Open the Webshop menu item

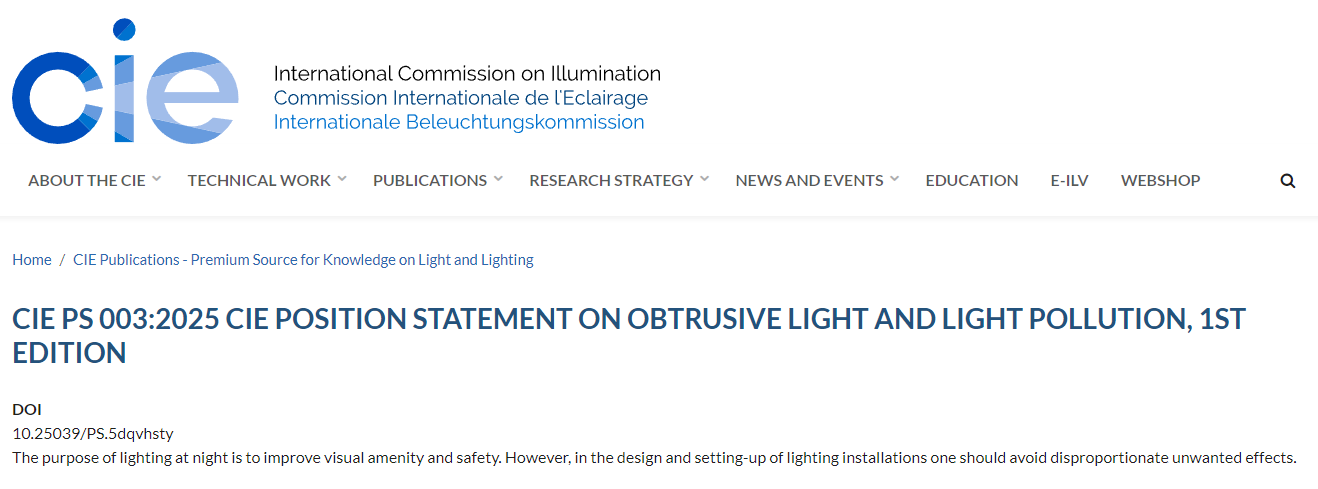1160,181
